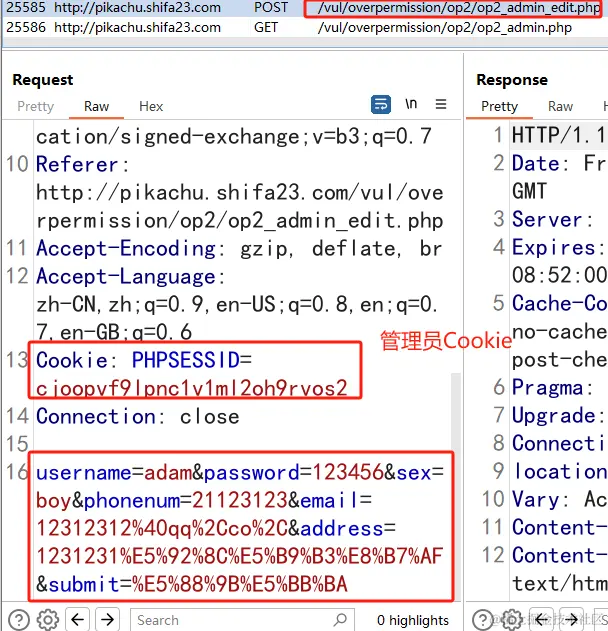The height and width of the screenshot is (631, 608).
Task: Click the magnifier icon in Request search
Action: pos(340,620)
